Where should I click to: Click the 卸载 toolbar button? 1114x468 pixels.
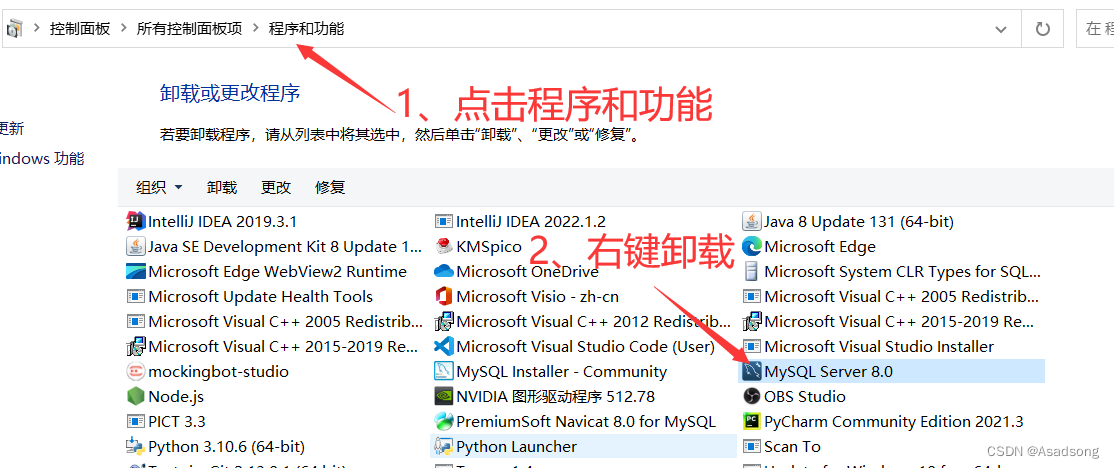tap(222, 187)
